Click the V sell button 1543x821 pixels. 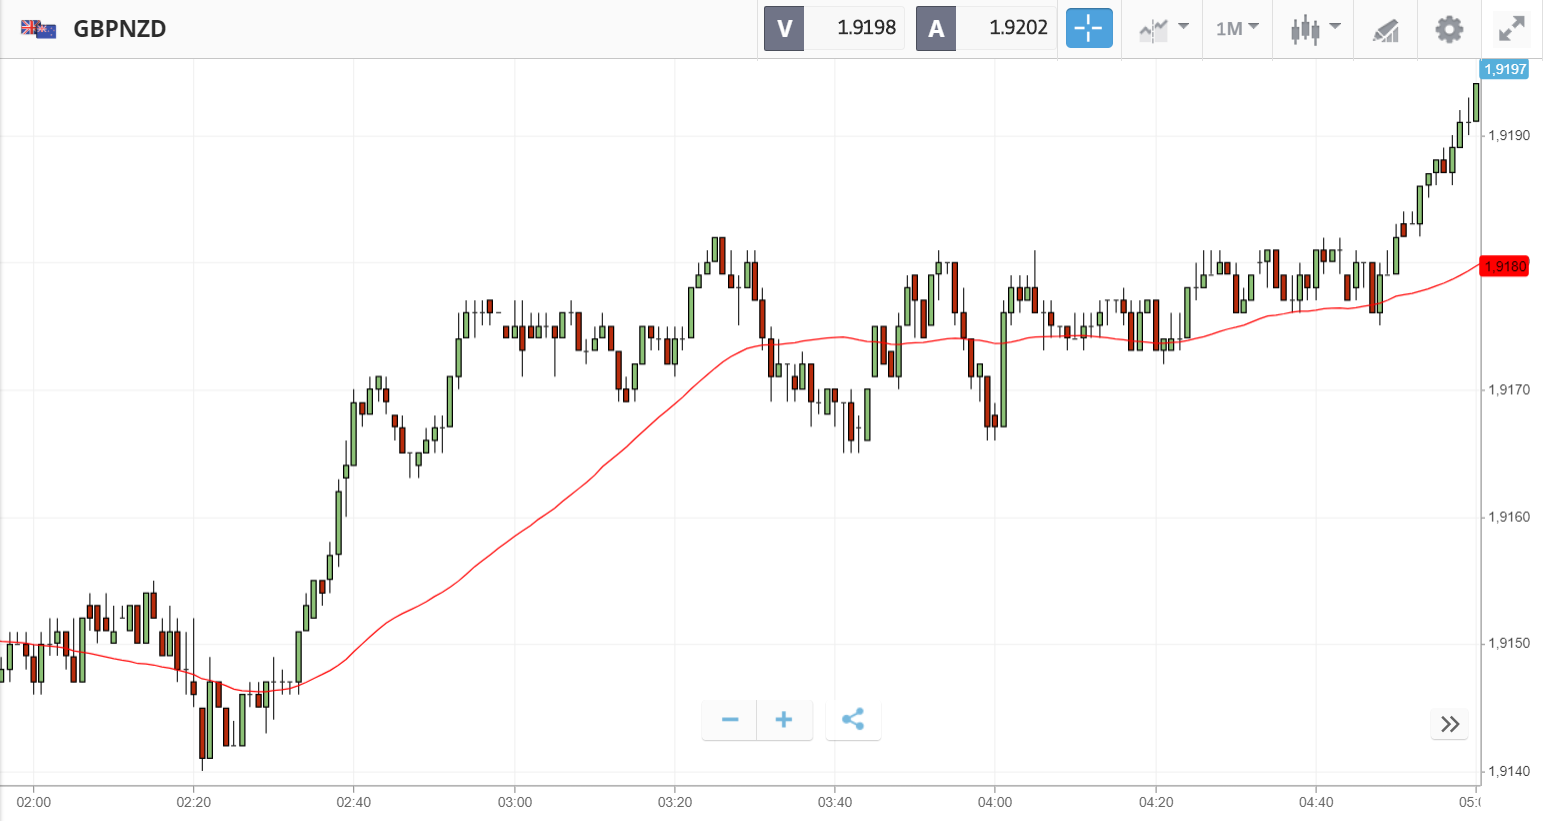point(784,28)
